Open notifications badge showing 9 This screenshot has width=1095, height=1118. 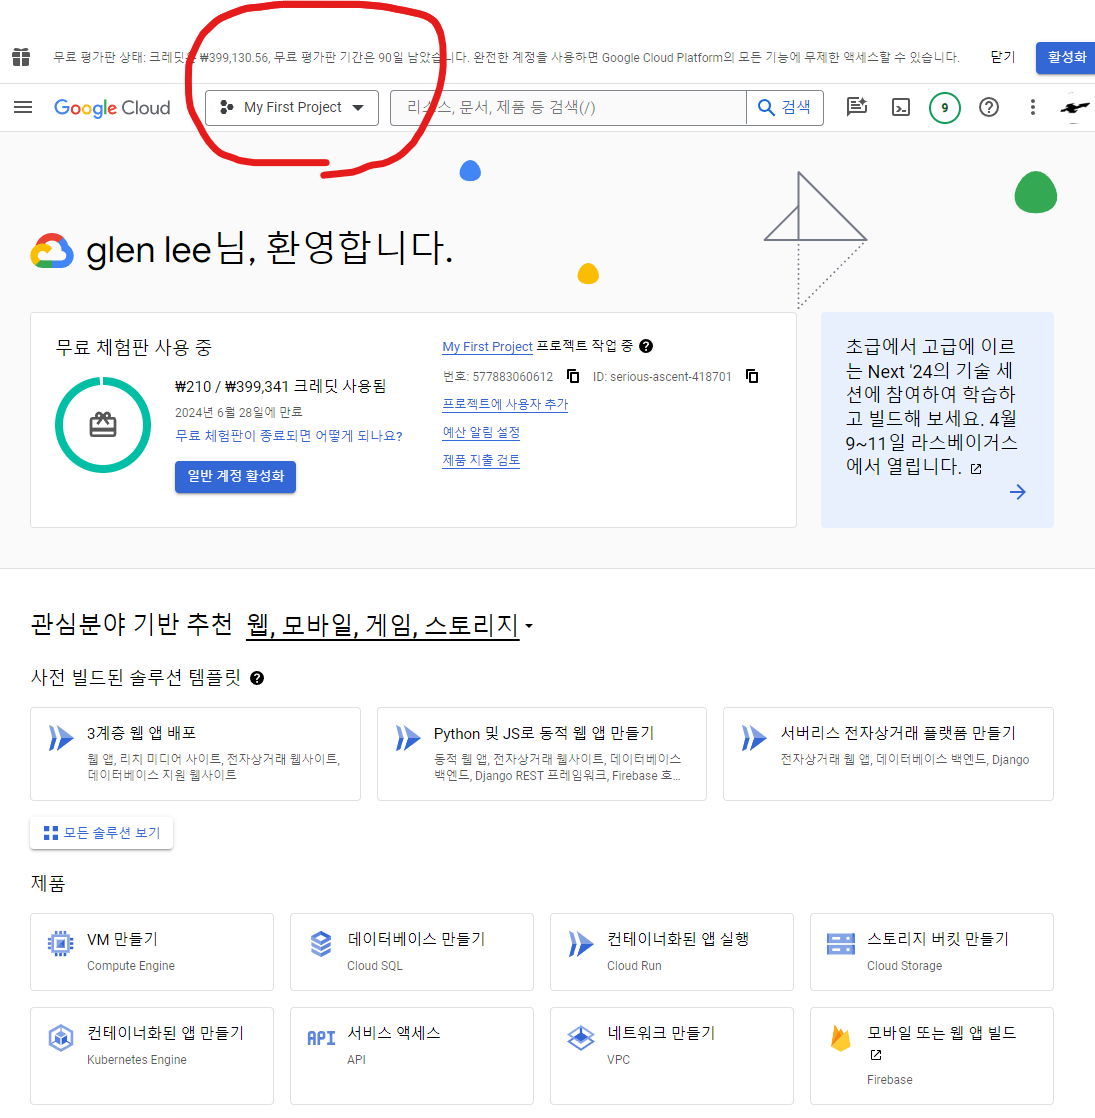point(945,108)
